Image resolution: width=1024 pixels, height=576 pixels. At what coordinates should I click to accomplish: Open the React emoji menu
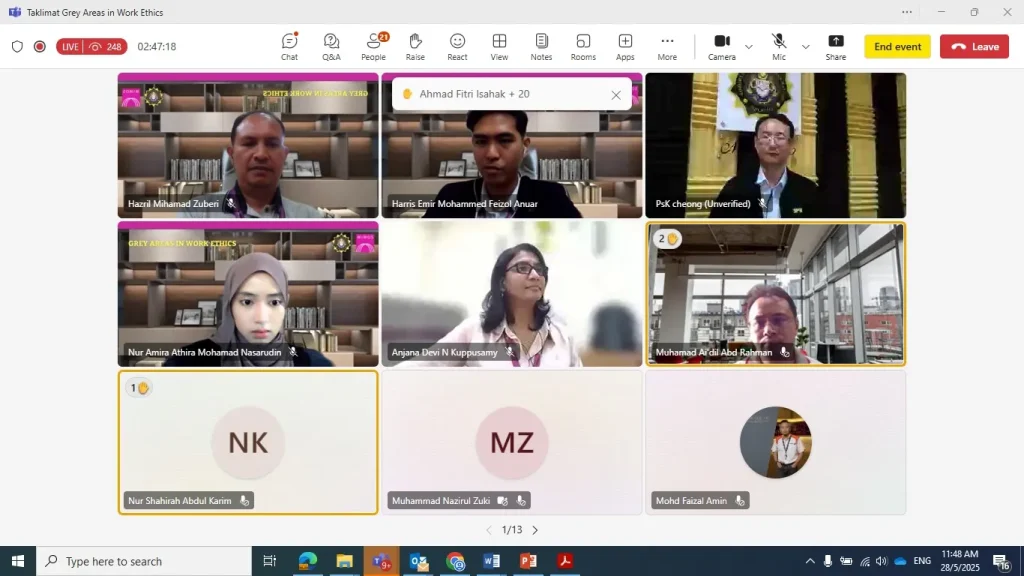(x=457, y=46)
